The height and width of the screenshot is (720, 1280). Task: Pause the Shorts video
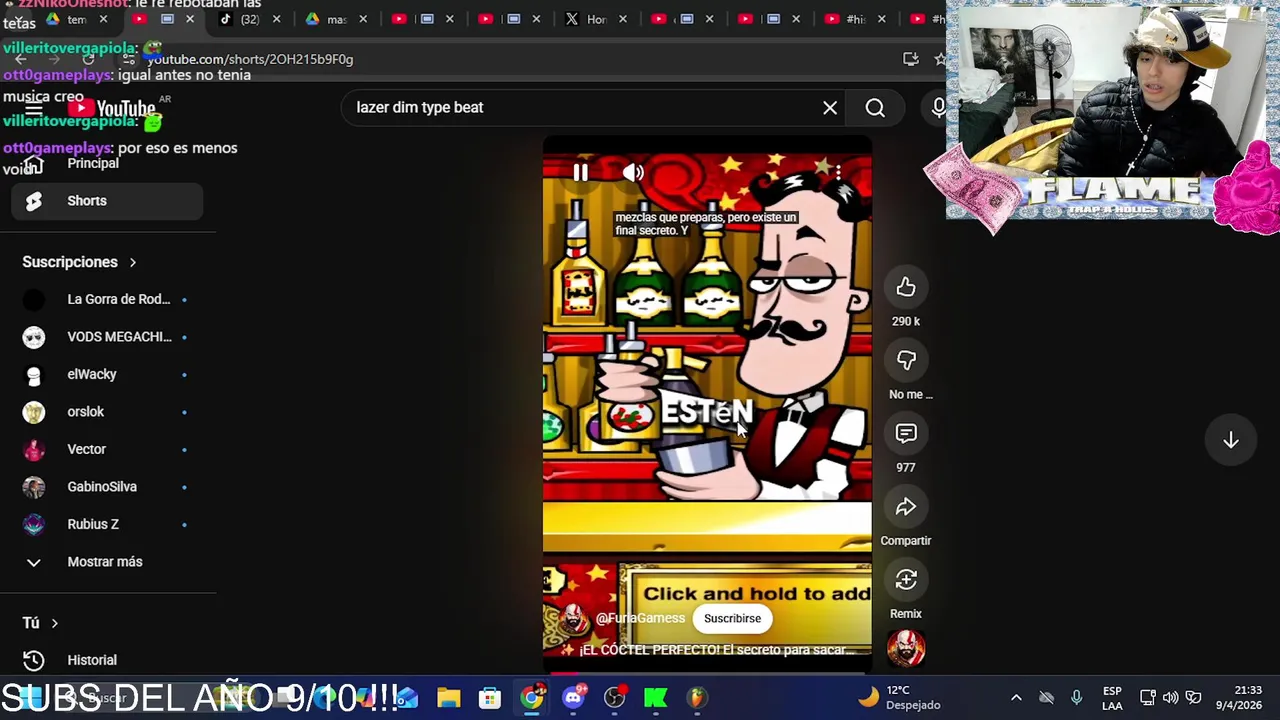[580, 172]
